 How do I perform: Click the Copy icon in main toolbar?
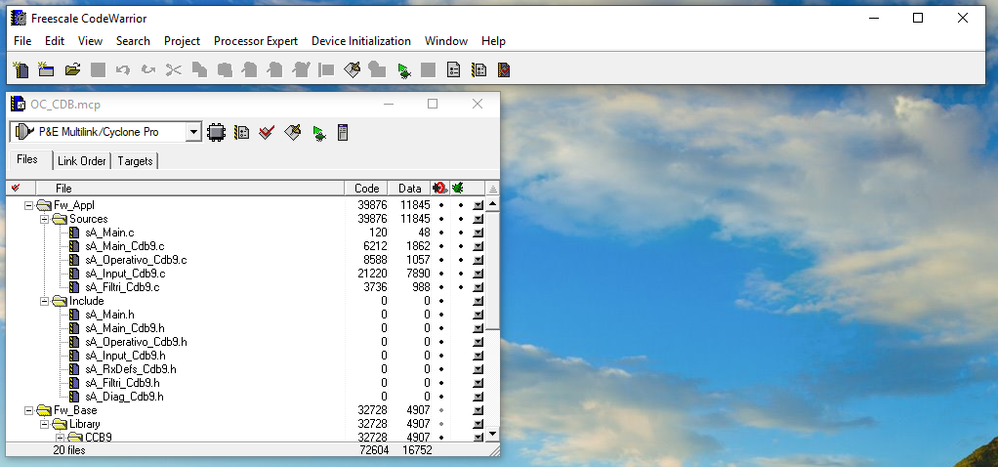click(x=199, y=69)
